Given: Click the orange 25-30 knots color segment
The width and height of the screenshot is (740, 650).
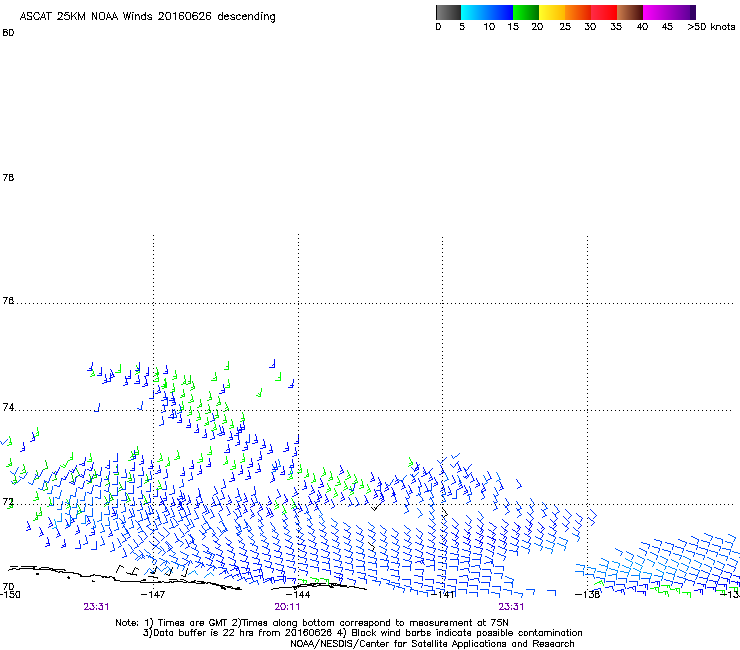Looking at the screenshot, I should pyautogui.click(x=578, y=12).
